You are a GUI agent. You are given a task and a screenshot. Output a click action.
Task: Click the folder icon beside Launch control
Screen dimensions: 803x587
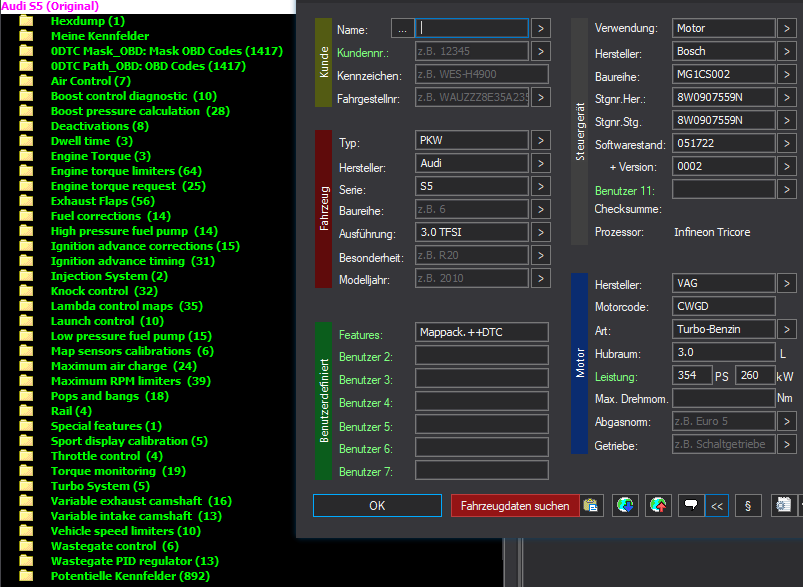click(x=26, y=321)
